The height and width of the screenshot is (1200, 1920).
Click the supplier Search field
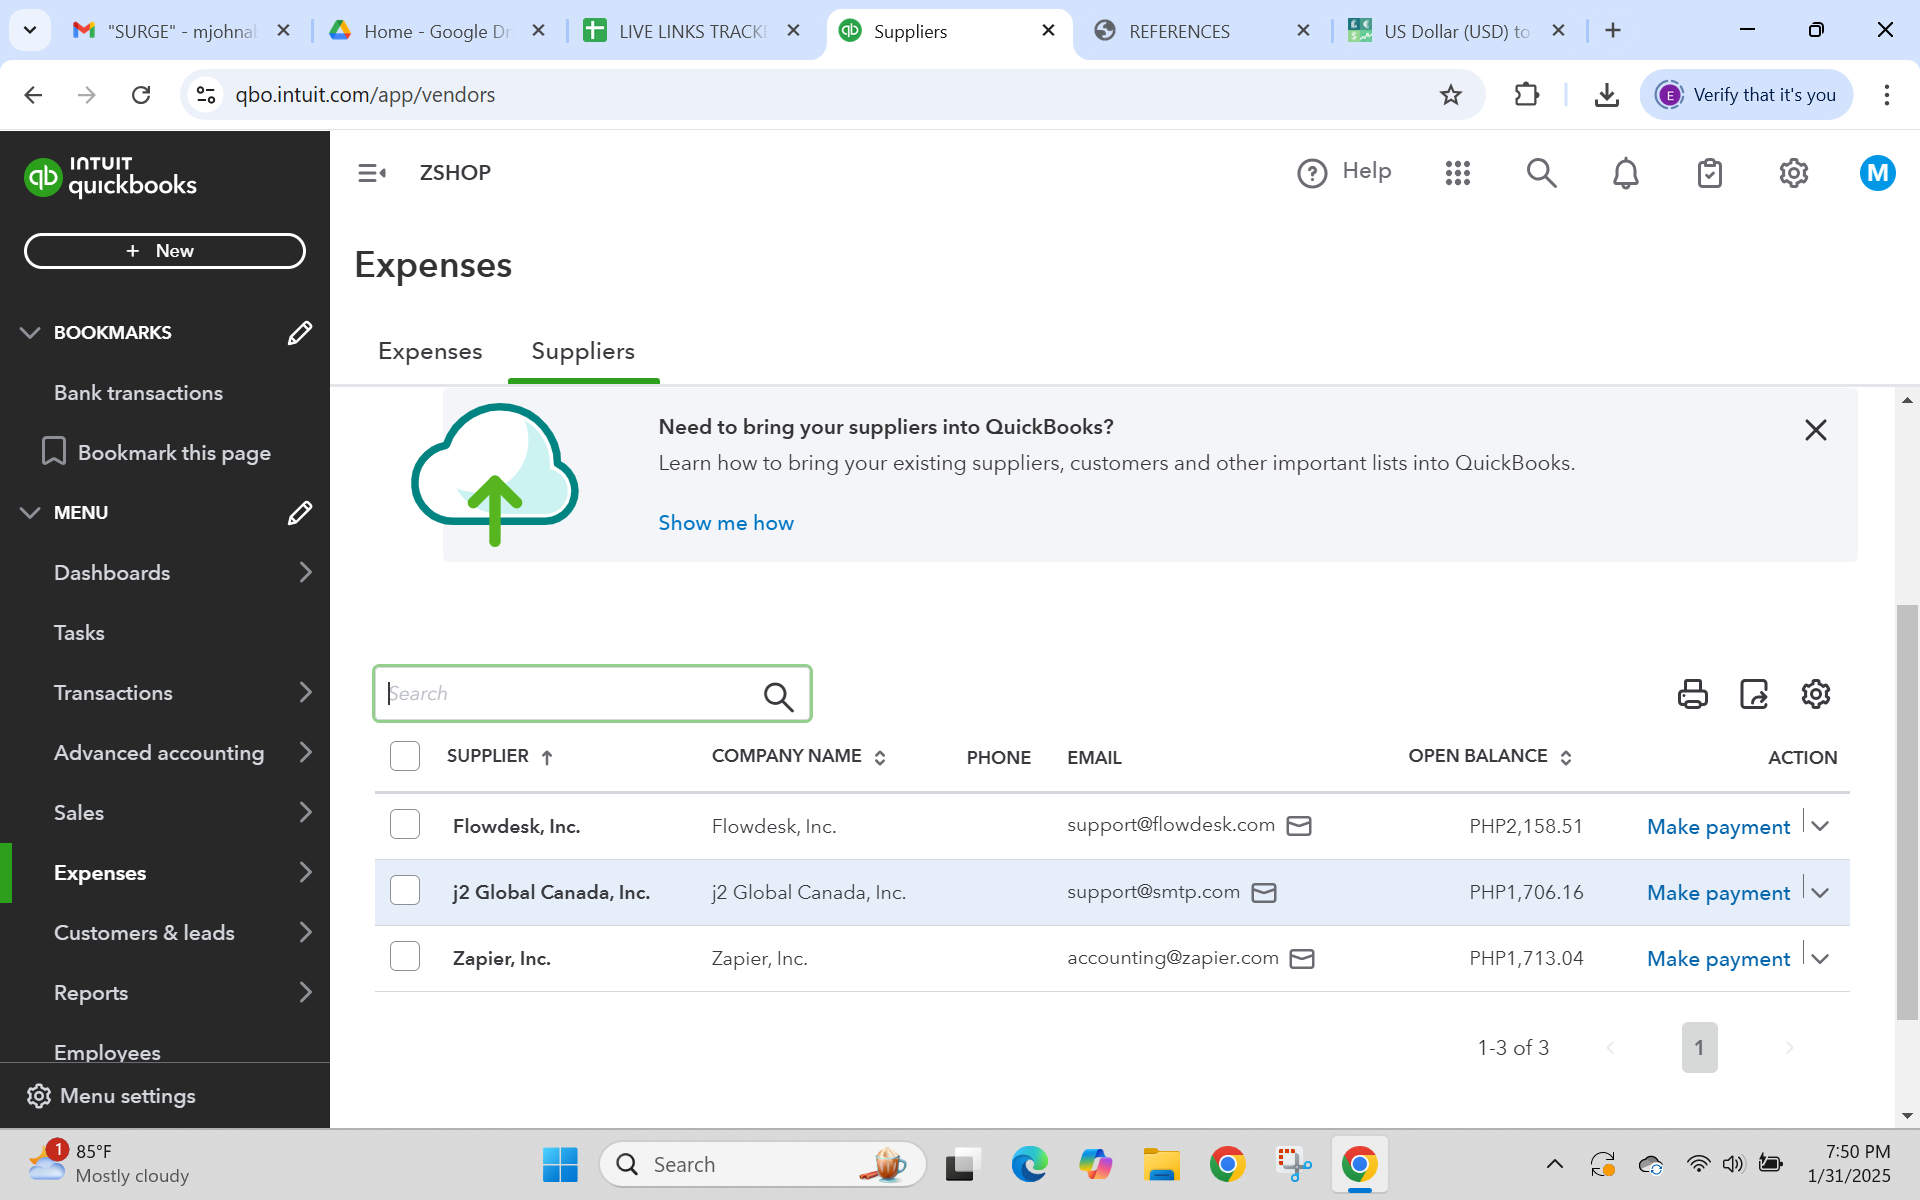click(570, 694)
